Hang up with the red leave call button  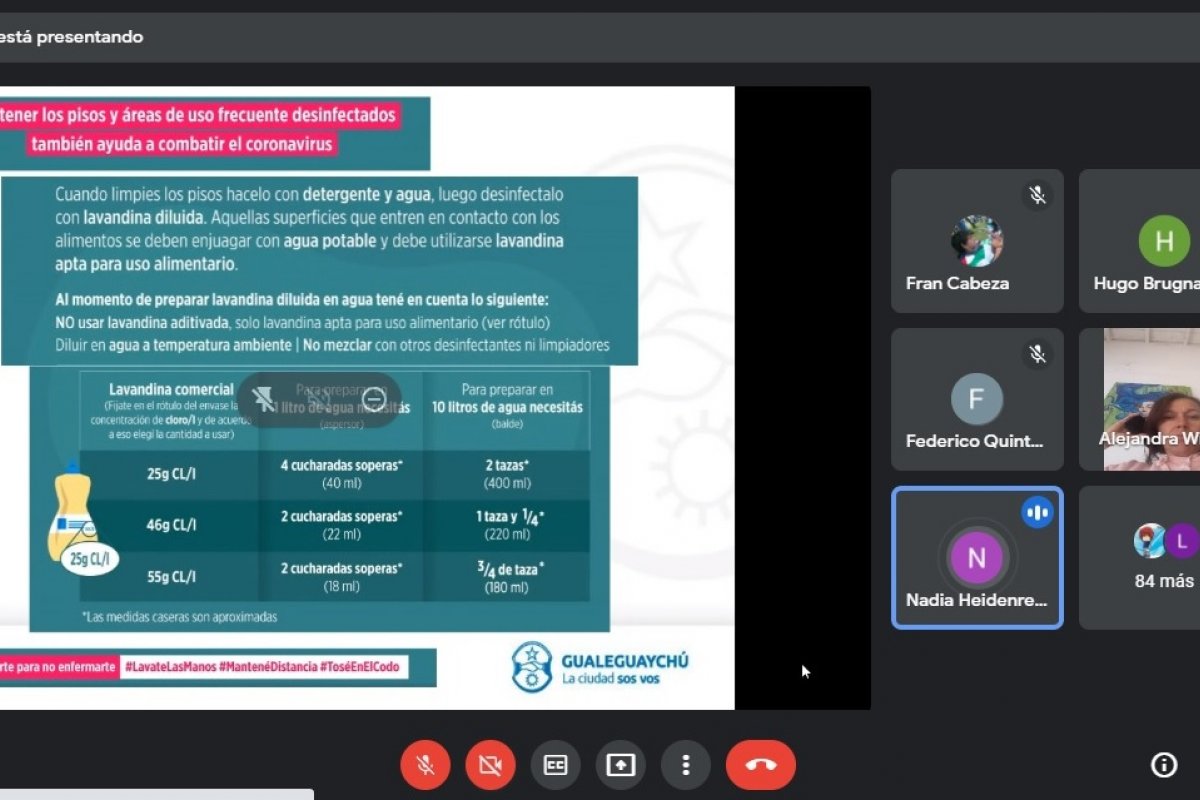tap(761, 765)
